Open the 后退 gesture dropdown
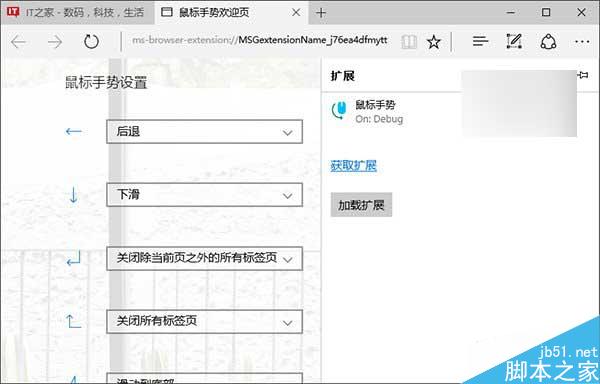This screenshot has height=384, width=600. (x=204, y=132)
